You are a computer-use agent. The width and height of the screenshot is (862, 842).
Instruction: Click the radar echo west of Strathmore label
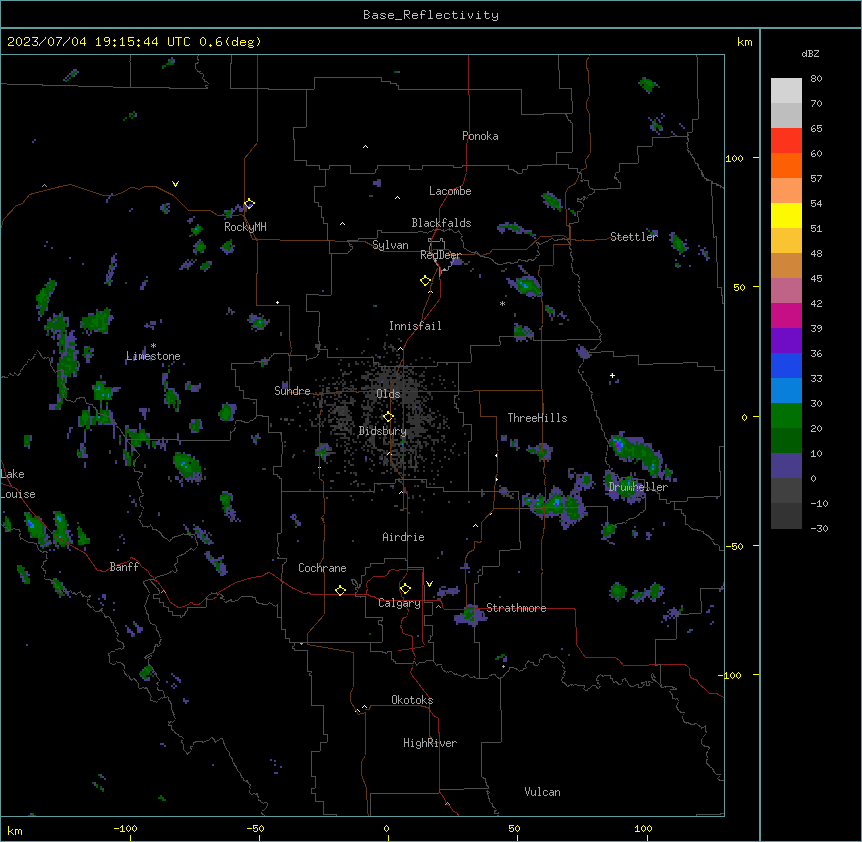[471, 614]
